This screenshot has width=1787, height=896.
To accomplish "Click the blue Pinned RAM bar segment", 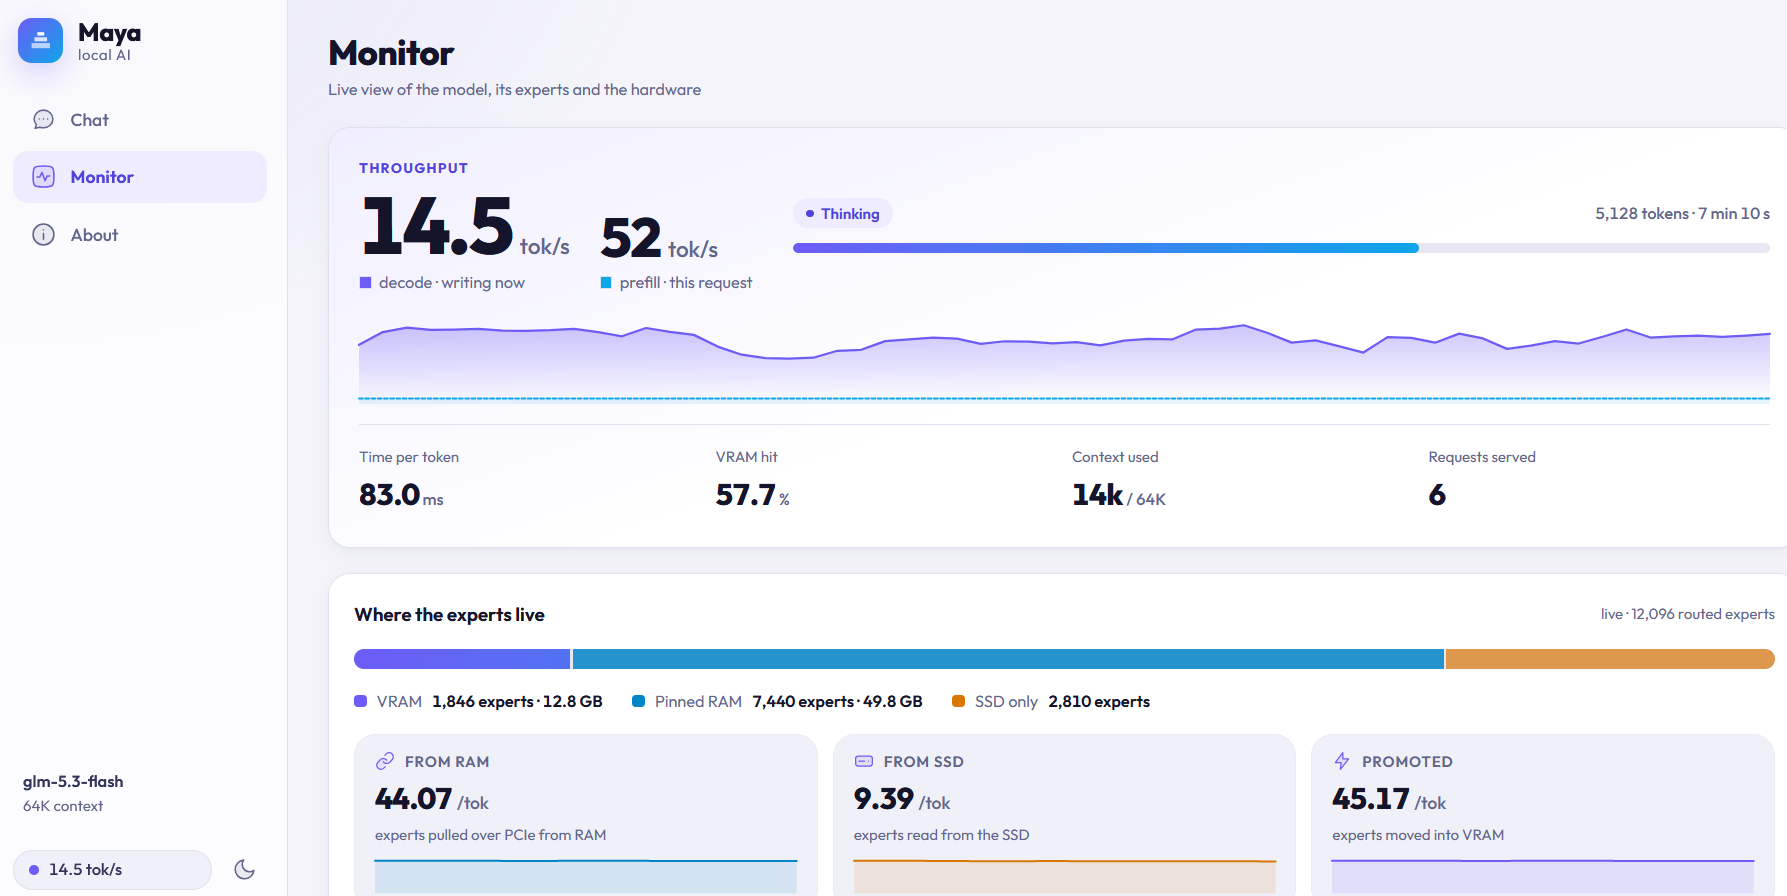I will pos(1008,659).
